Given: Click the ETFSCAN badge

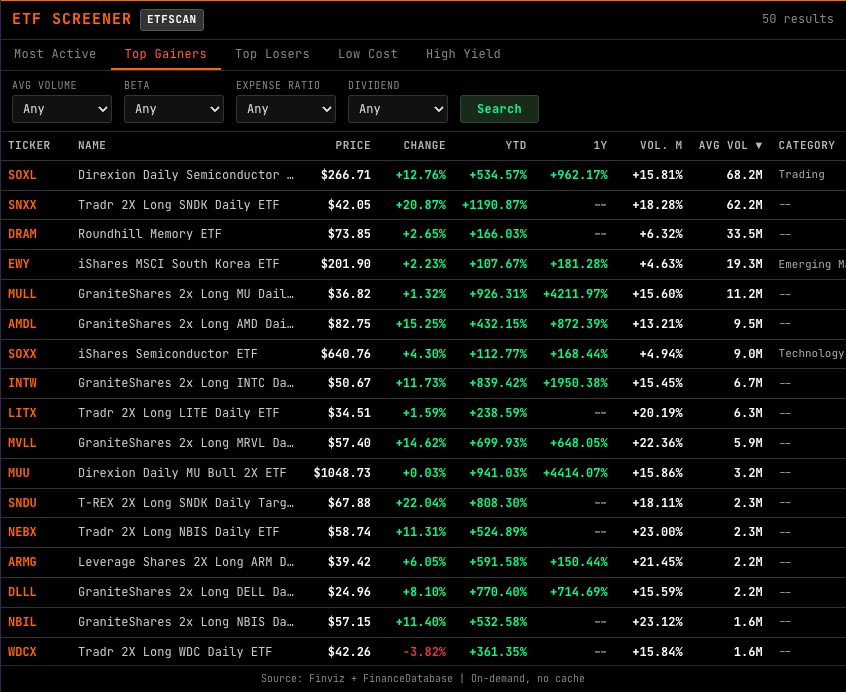Looking at the screenshot, I should (172, 19).
